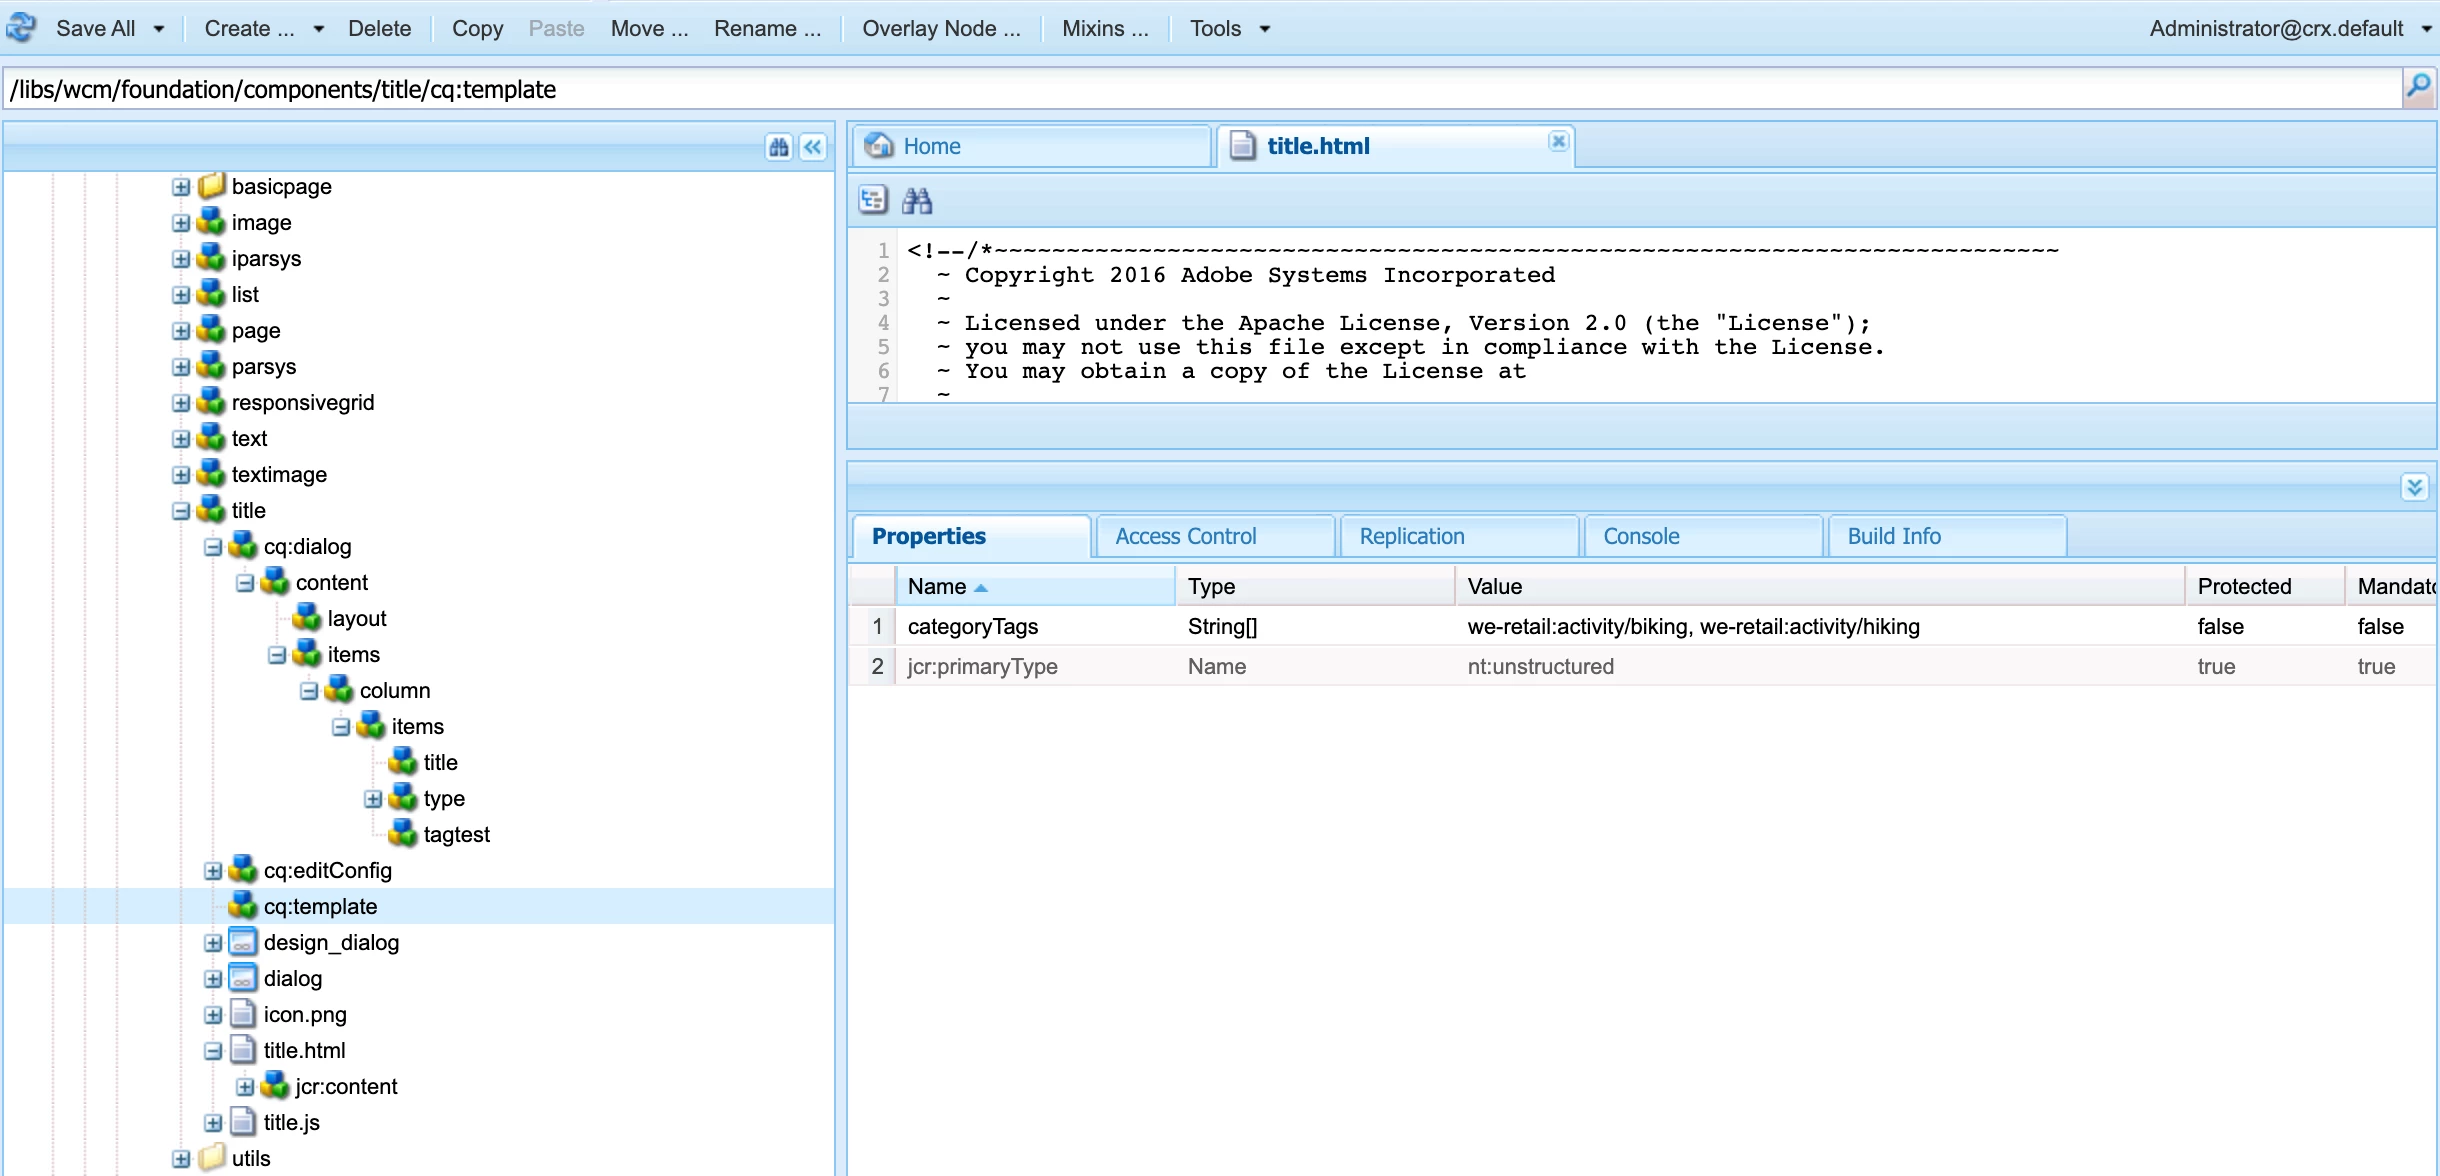Click the Delete toolbar button
Screen dimensions: 2440x1176
coord(379,29)
